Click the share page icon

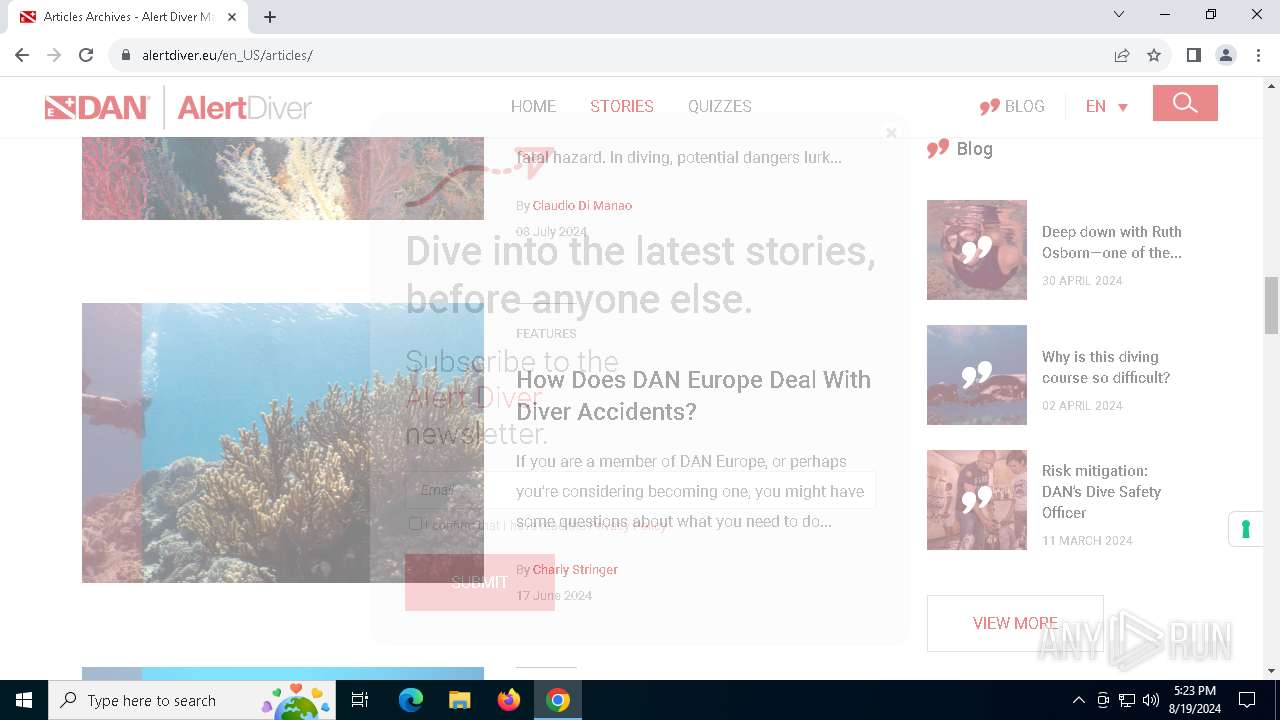(1122, 55)
